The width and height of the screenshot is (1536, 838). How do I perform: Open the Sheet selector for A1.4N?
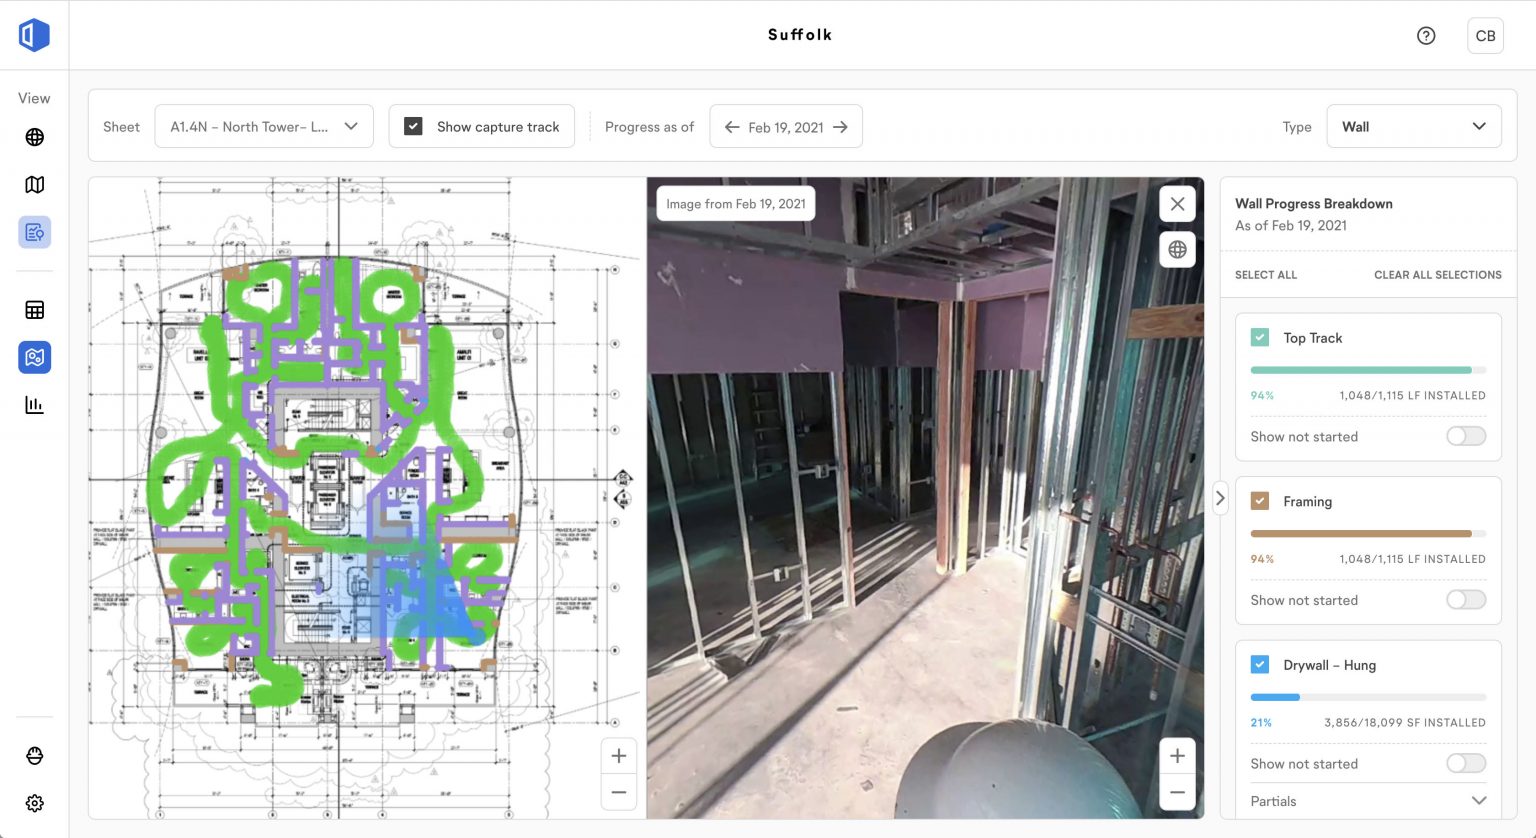[263, 126]
